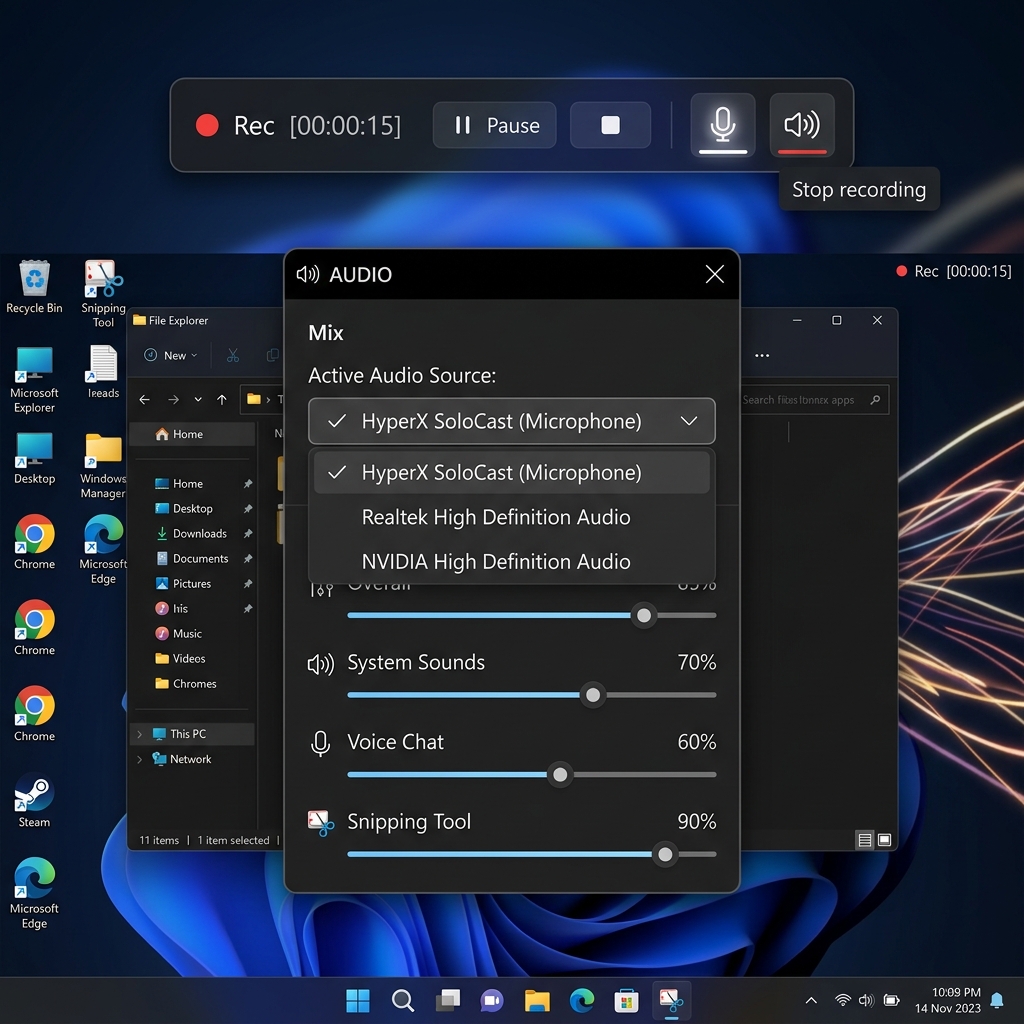Viewport: 1024px width, 1024px height.
Task: Switch File Explorer to large thumbnails view
Action: [x=884, y=840]
